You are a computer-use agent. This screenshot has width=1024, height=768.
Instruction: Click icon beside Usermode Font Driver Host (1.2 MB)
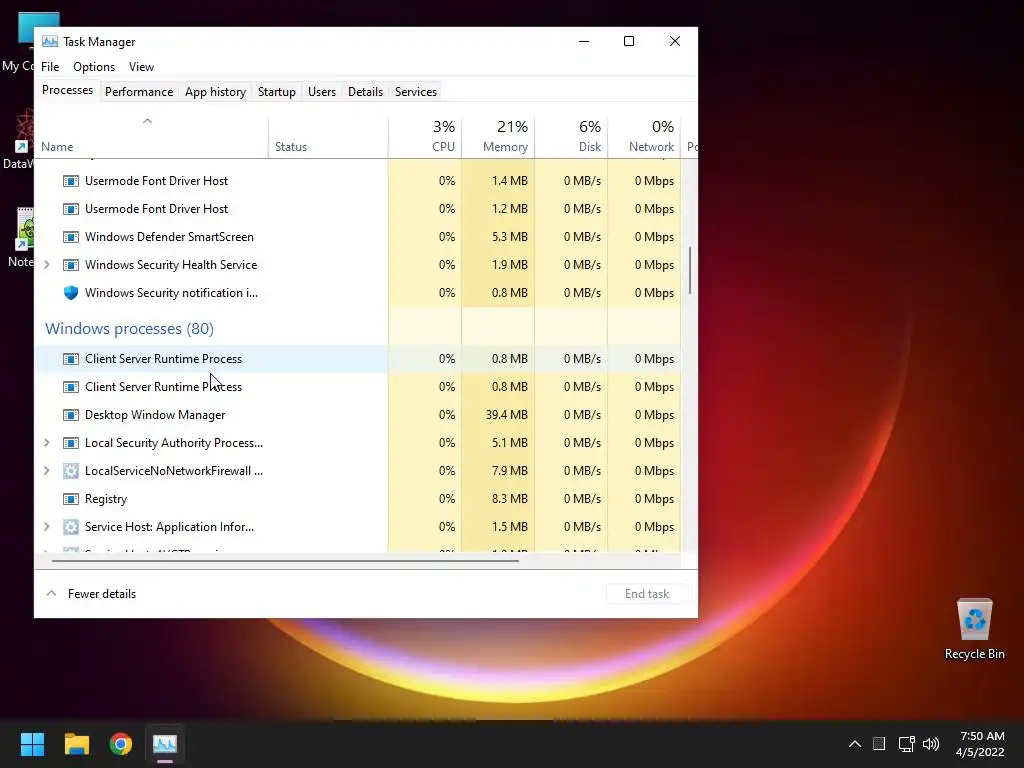tap(71, 209)
